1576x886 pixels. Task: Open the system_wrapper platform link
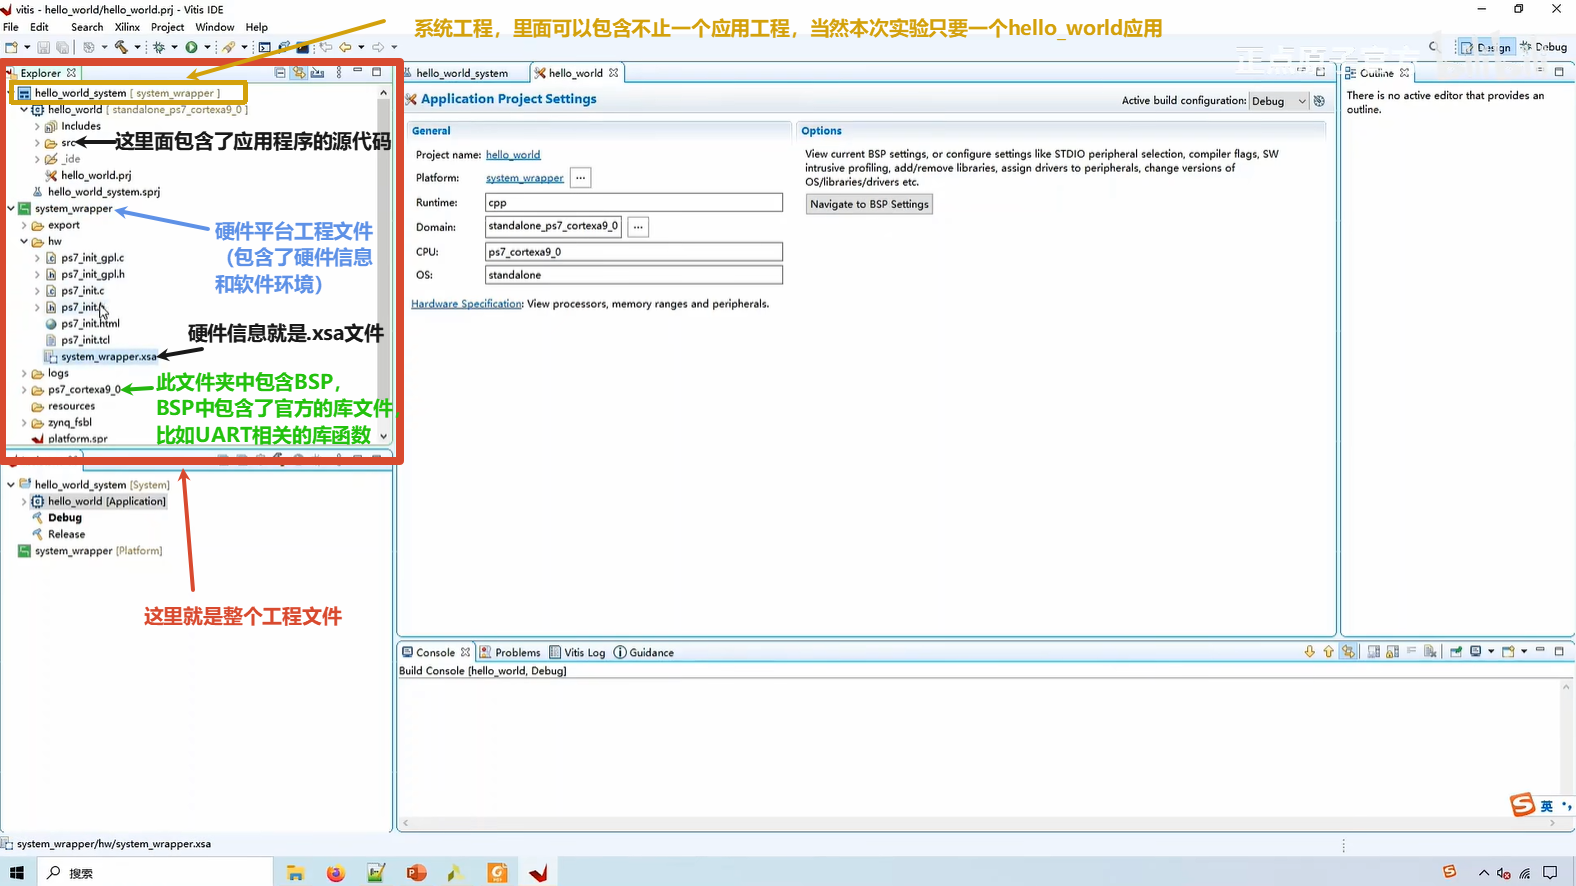[525, 178]
